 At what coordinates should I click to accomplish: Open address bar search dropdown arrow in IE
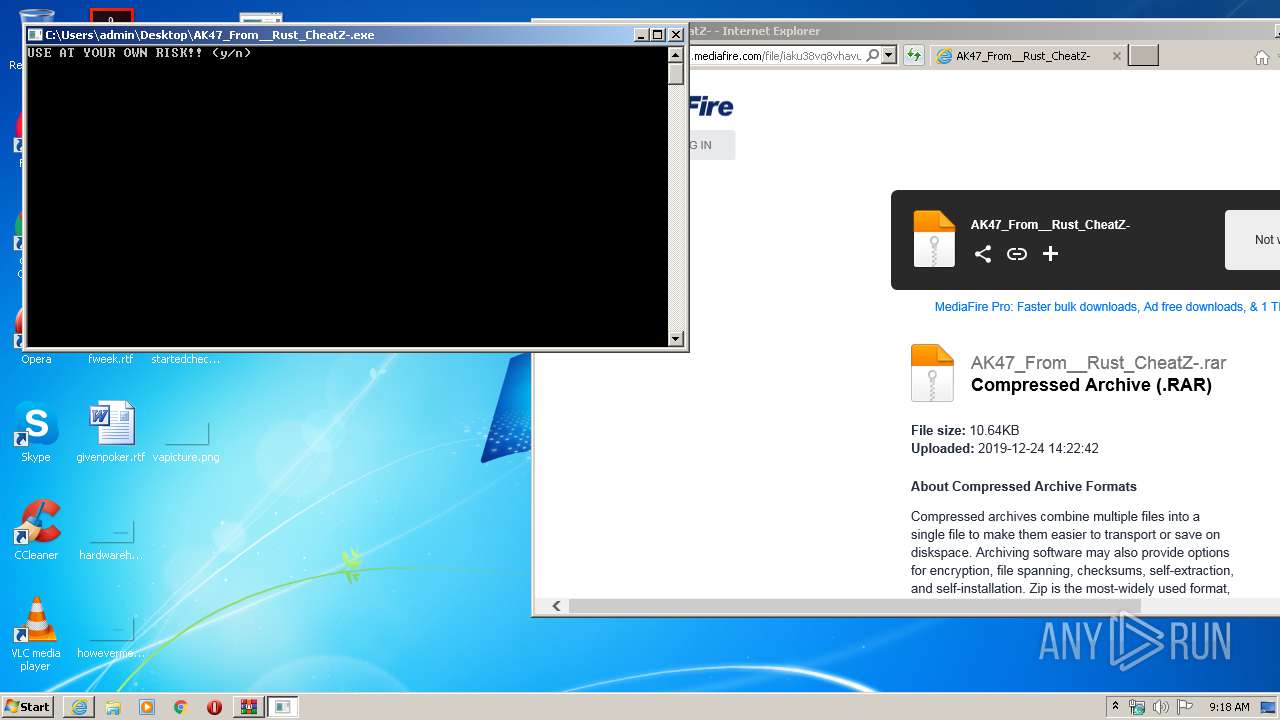pos(887,56)
